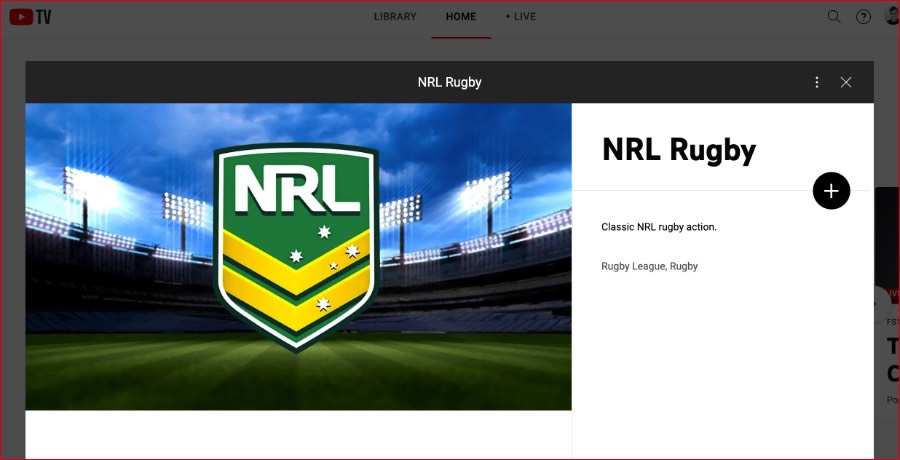The image size is (900, 460).
Task: Click the 'Classic NRL rugby action.' description
Action: click(659, 227)
